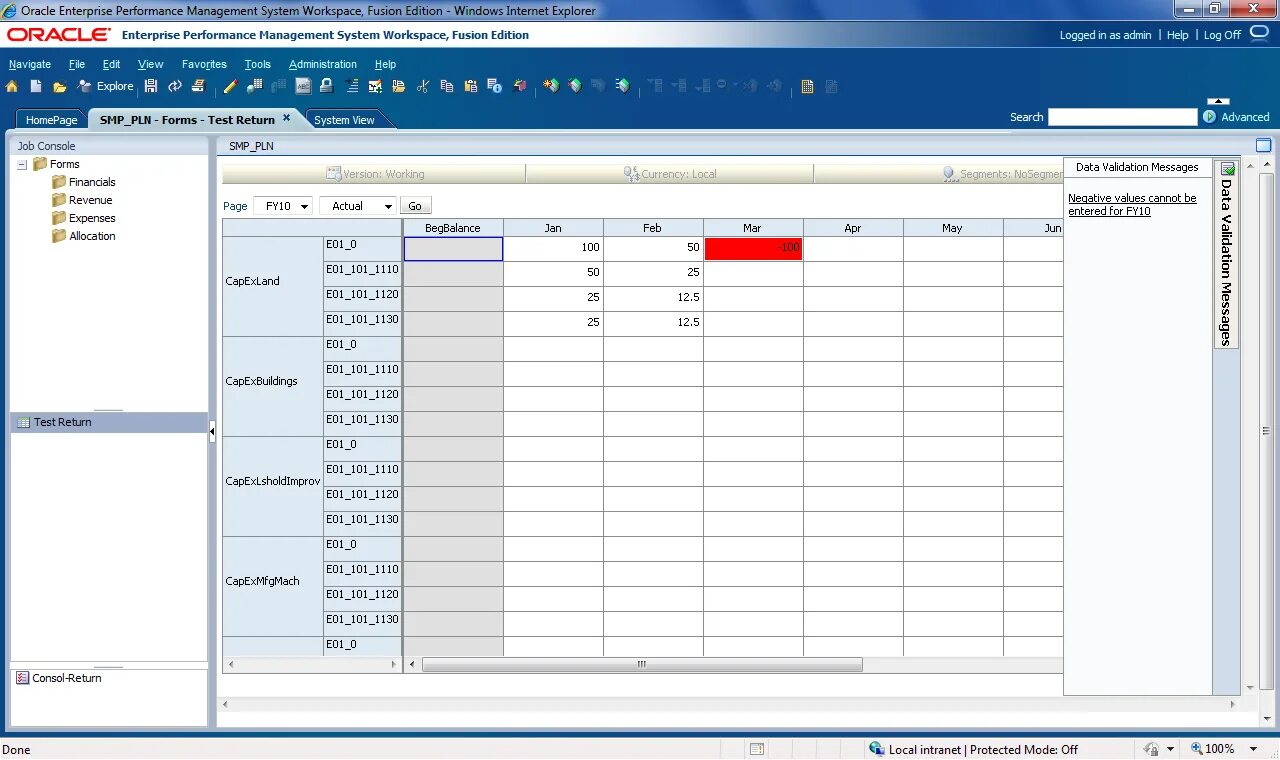
Task: Click the green Search go arrow icon
Action: tap(1210, 117)
